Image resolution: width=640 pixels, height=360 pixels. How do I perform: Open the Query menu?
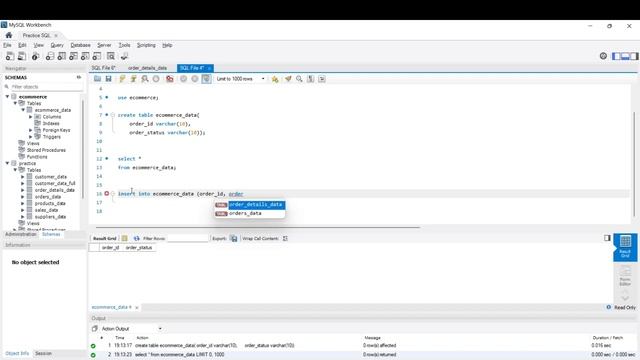tap(57, 45)
